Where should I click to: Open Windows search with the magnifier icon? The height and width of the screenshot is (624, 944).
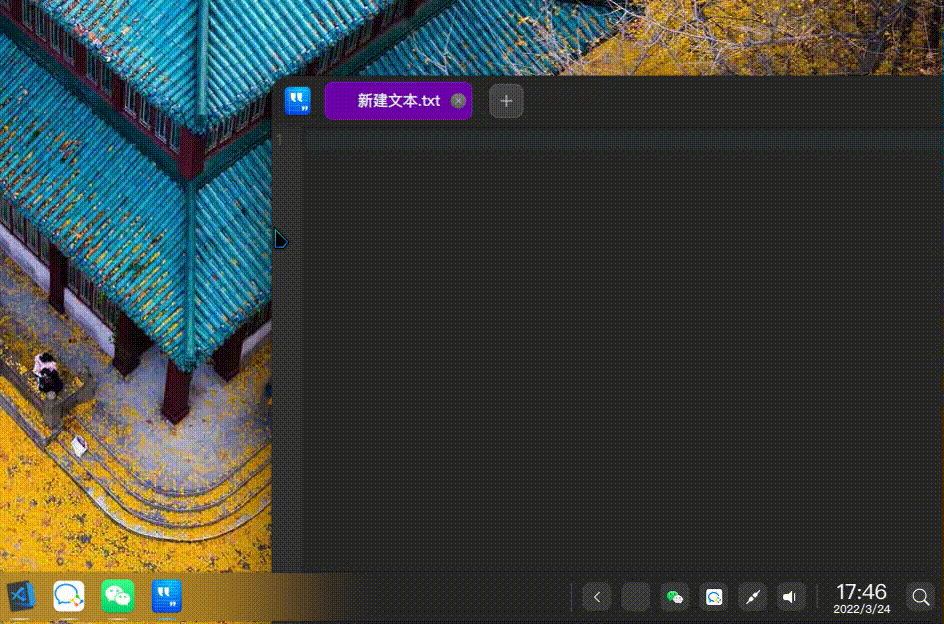(x=919, y=596)
